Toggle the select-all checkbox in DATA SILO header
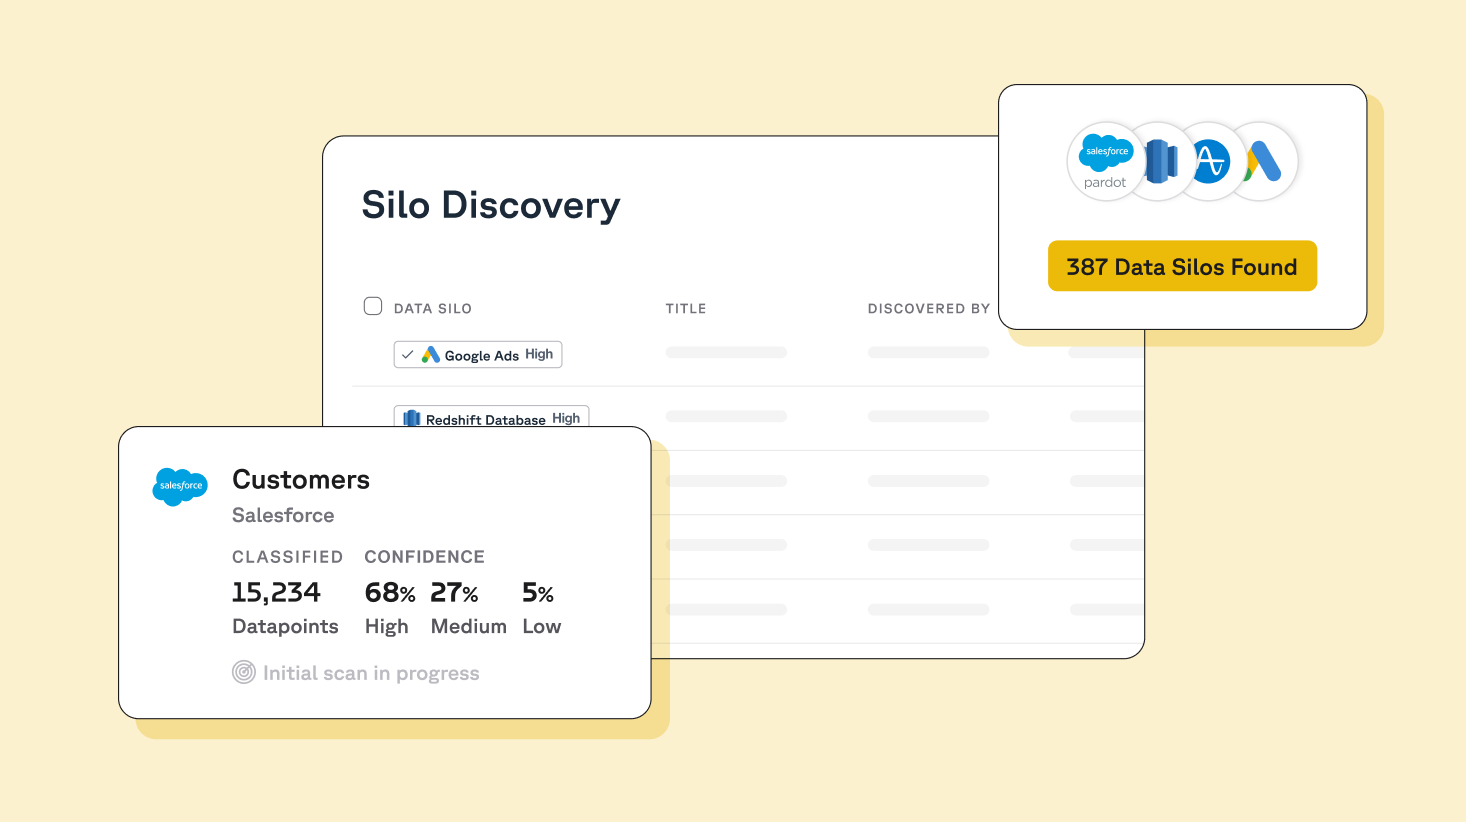The height and width of the screenshot is (822, 1466). 373,306
